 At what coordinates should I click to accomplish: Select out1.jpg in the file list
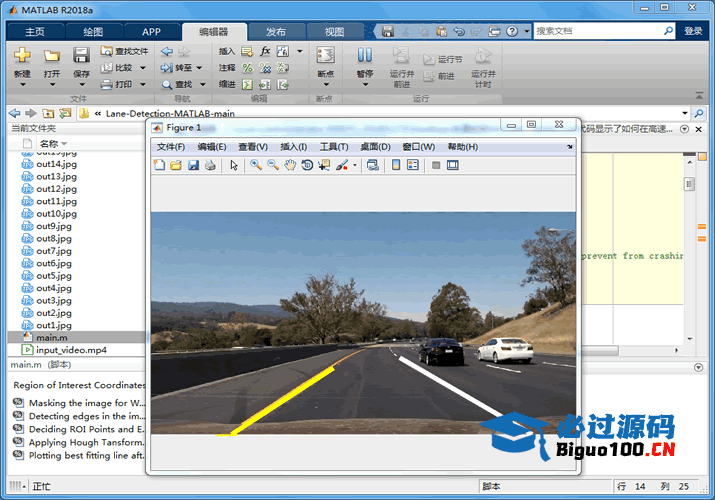(x=77, y=325)
